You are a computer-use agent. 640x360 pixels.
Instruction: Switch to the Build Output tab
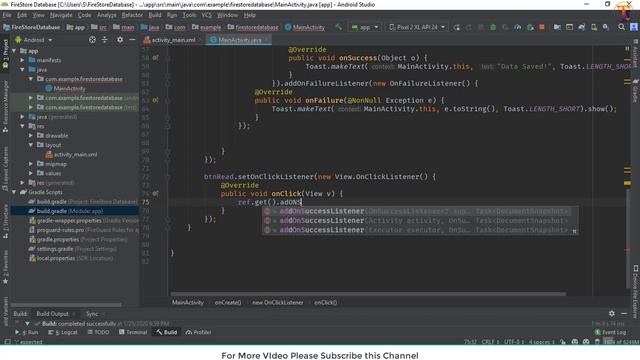pos(52,313)
